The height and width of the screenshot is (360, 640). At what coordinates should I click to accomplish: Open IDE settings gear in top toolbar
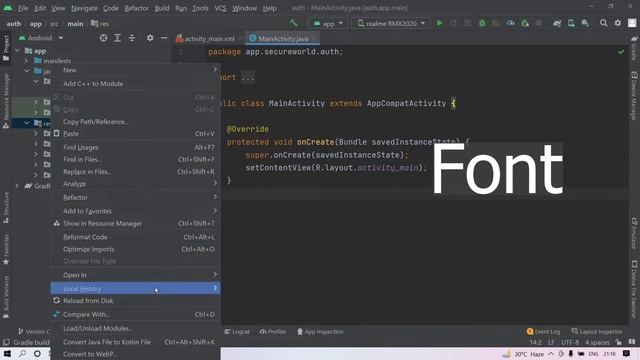coord(618,23)
